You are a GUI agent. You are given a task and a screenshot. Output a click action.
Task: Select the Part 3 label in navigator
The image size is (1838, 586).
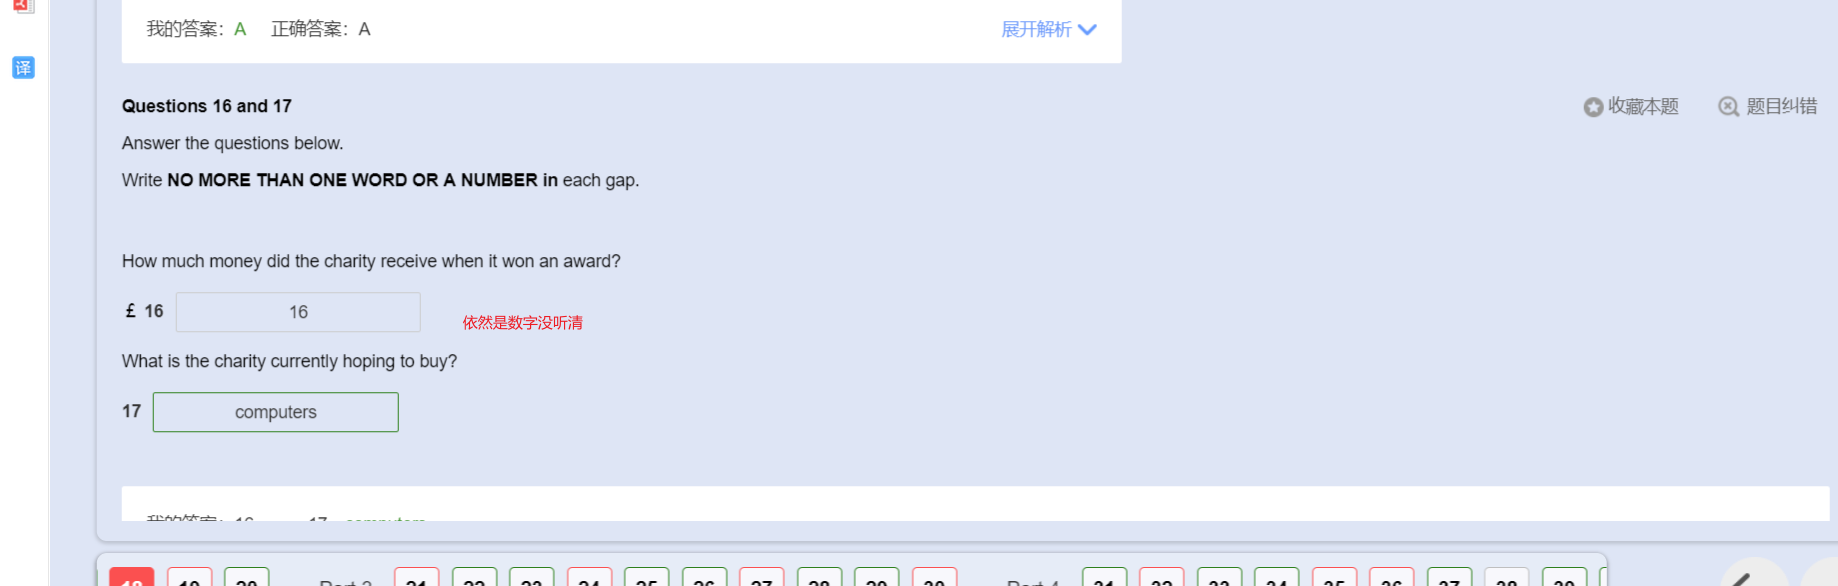[346, 581]
